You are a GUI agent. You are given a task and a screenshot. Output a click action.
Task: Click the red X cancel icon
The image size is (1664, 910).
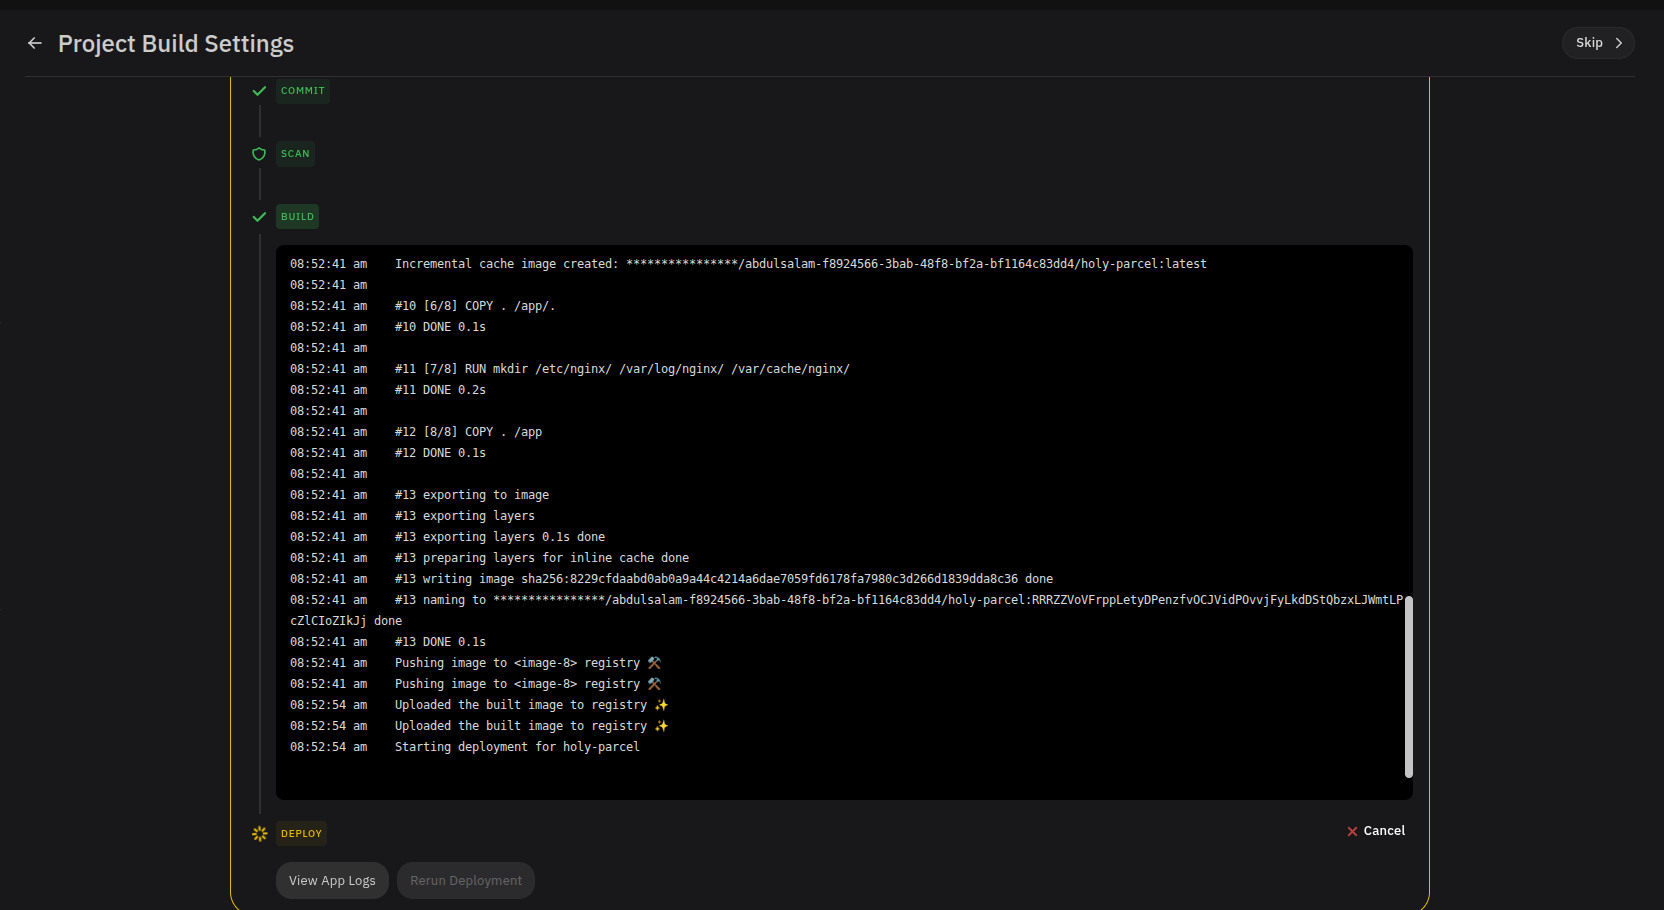click(1352, 832)
